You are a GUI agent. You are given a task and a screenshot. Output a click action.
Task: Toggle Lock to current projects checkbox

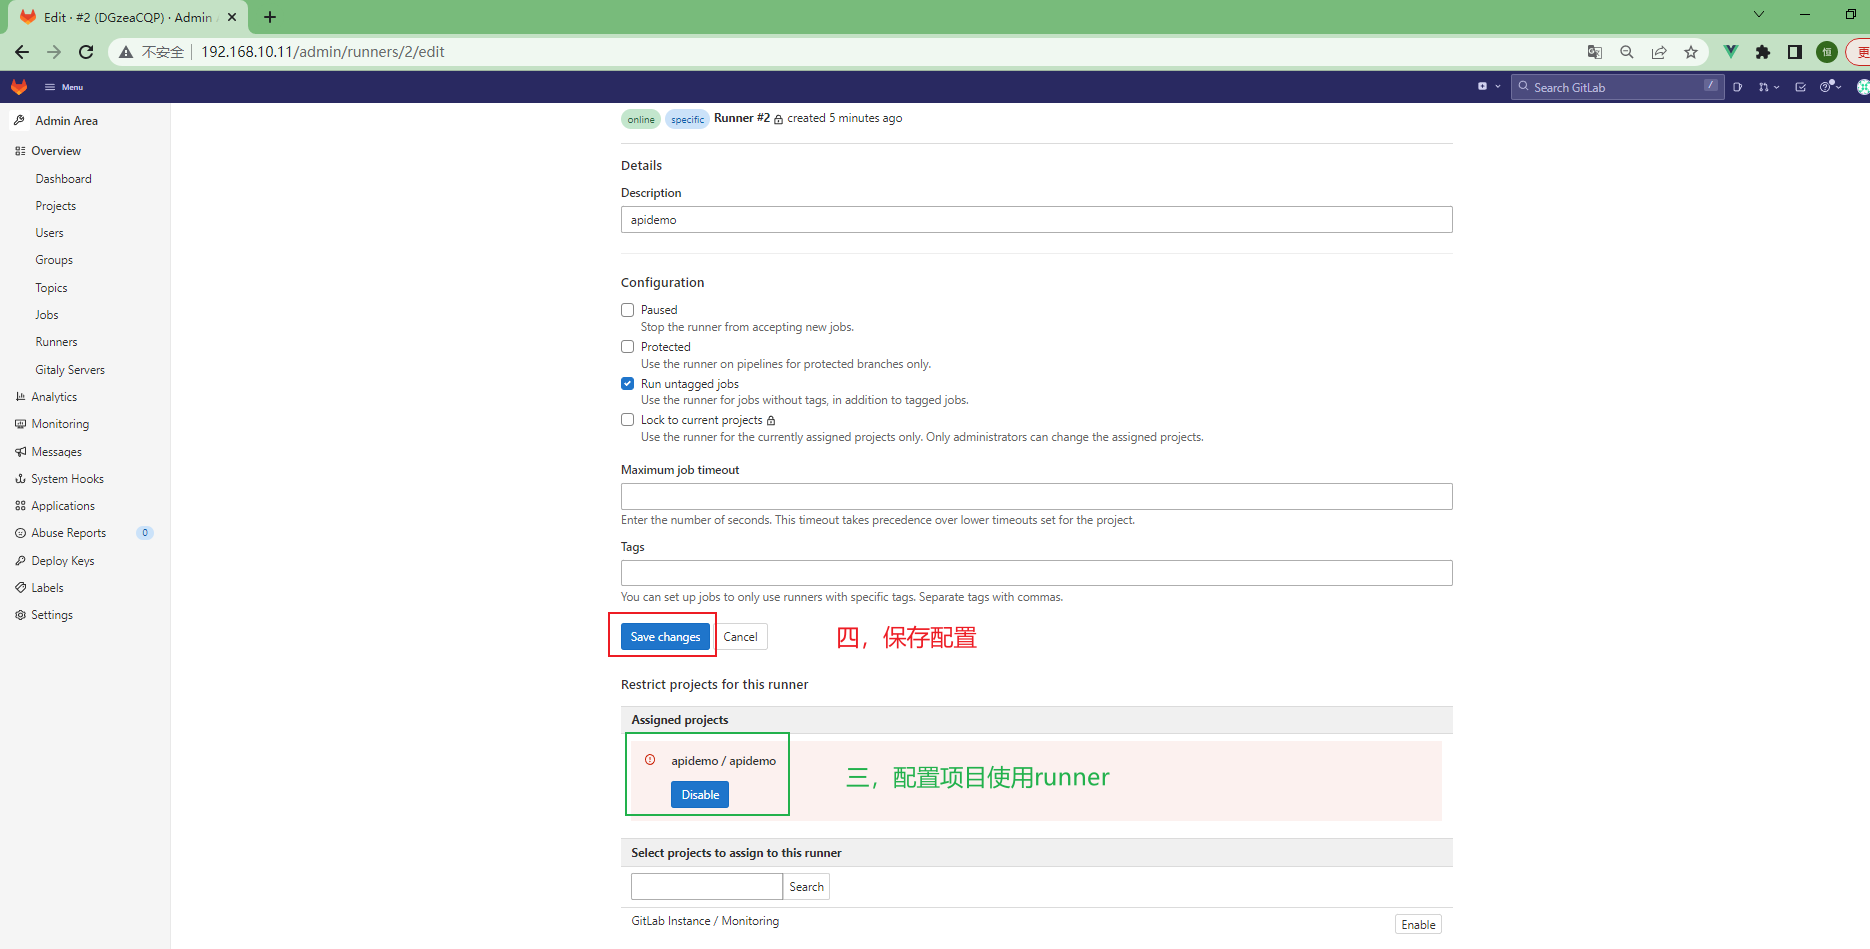628,420
